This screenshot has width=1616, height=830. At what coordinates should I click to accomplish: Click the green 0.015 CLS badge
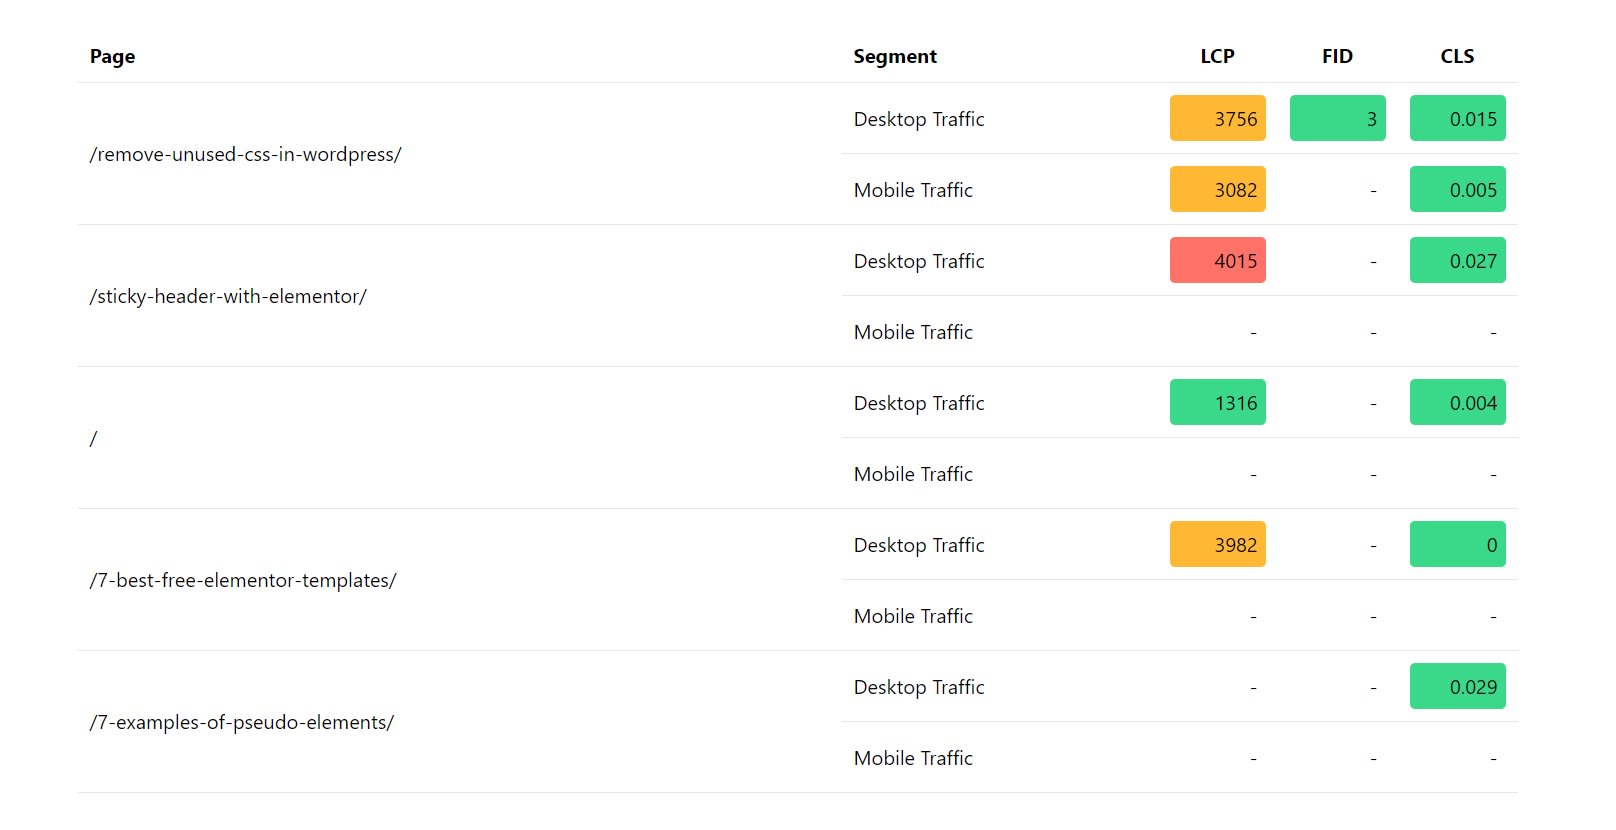coord(1458,118)
